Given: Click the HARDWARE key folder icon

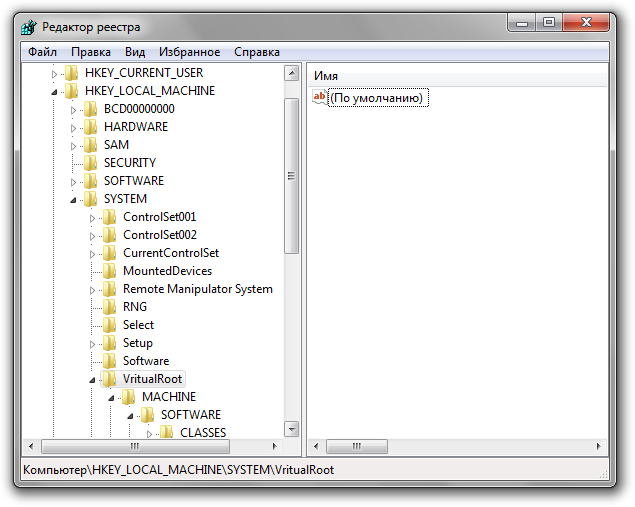Looking at the screenshot, I should point(90,127).
